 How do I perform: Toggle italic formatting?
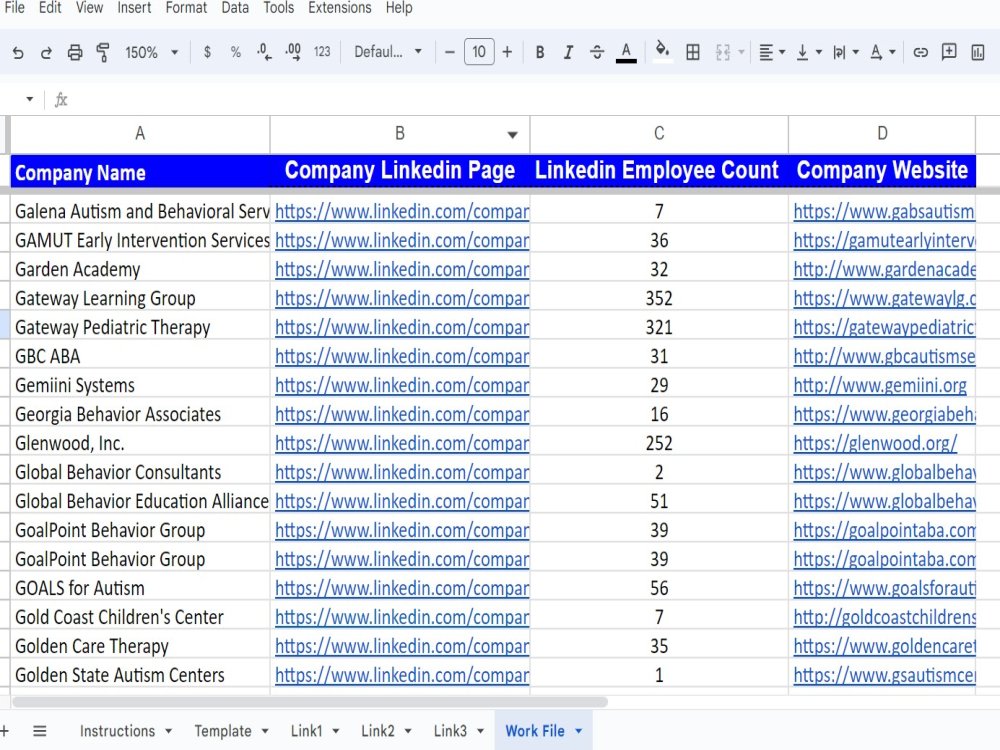click(568, 51)
